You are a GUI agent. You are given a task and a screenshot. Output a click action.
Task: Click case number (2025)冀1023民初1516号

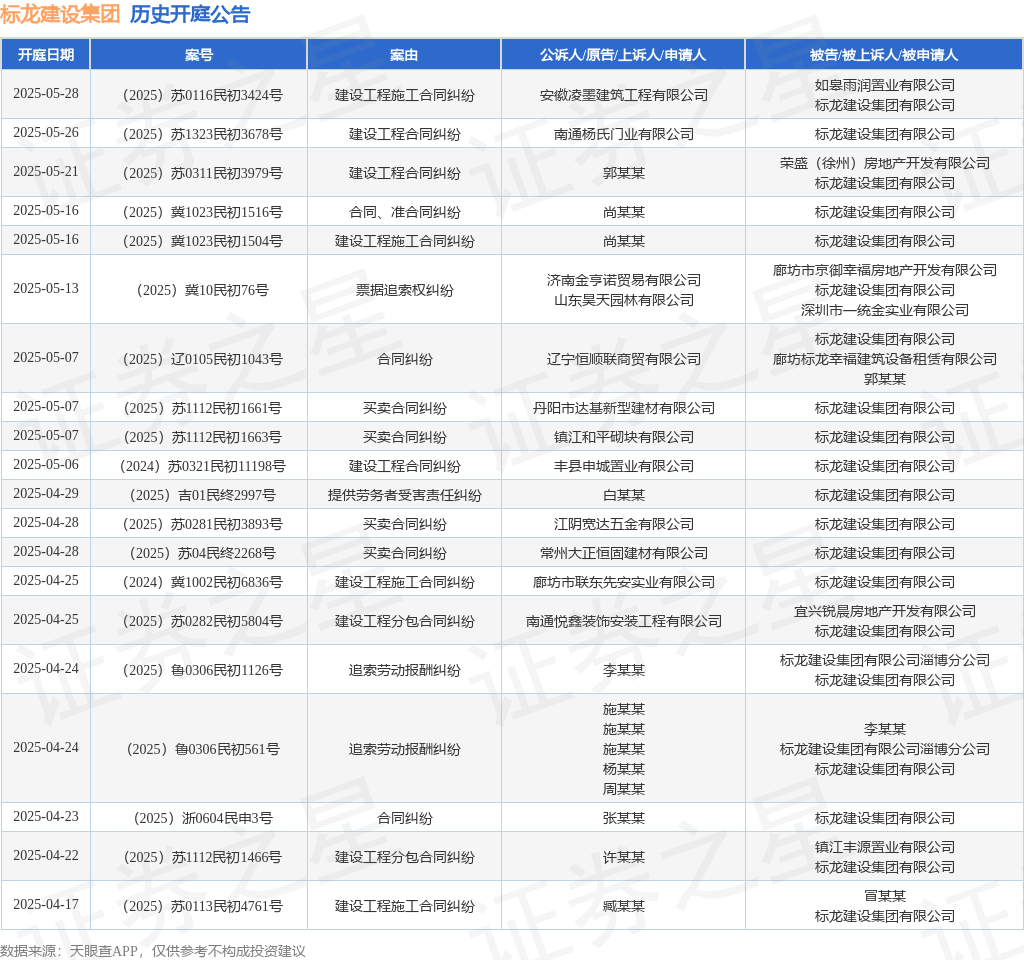(x=202, y=212)
